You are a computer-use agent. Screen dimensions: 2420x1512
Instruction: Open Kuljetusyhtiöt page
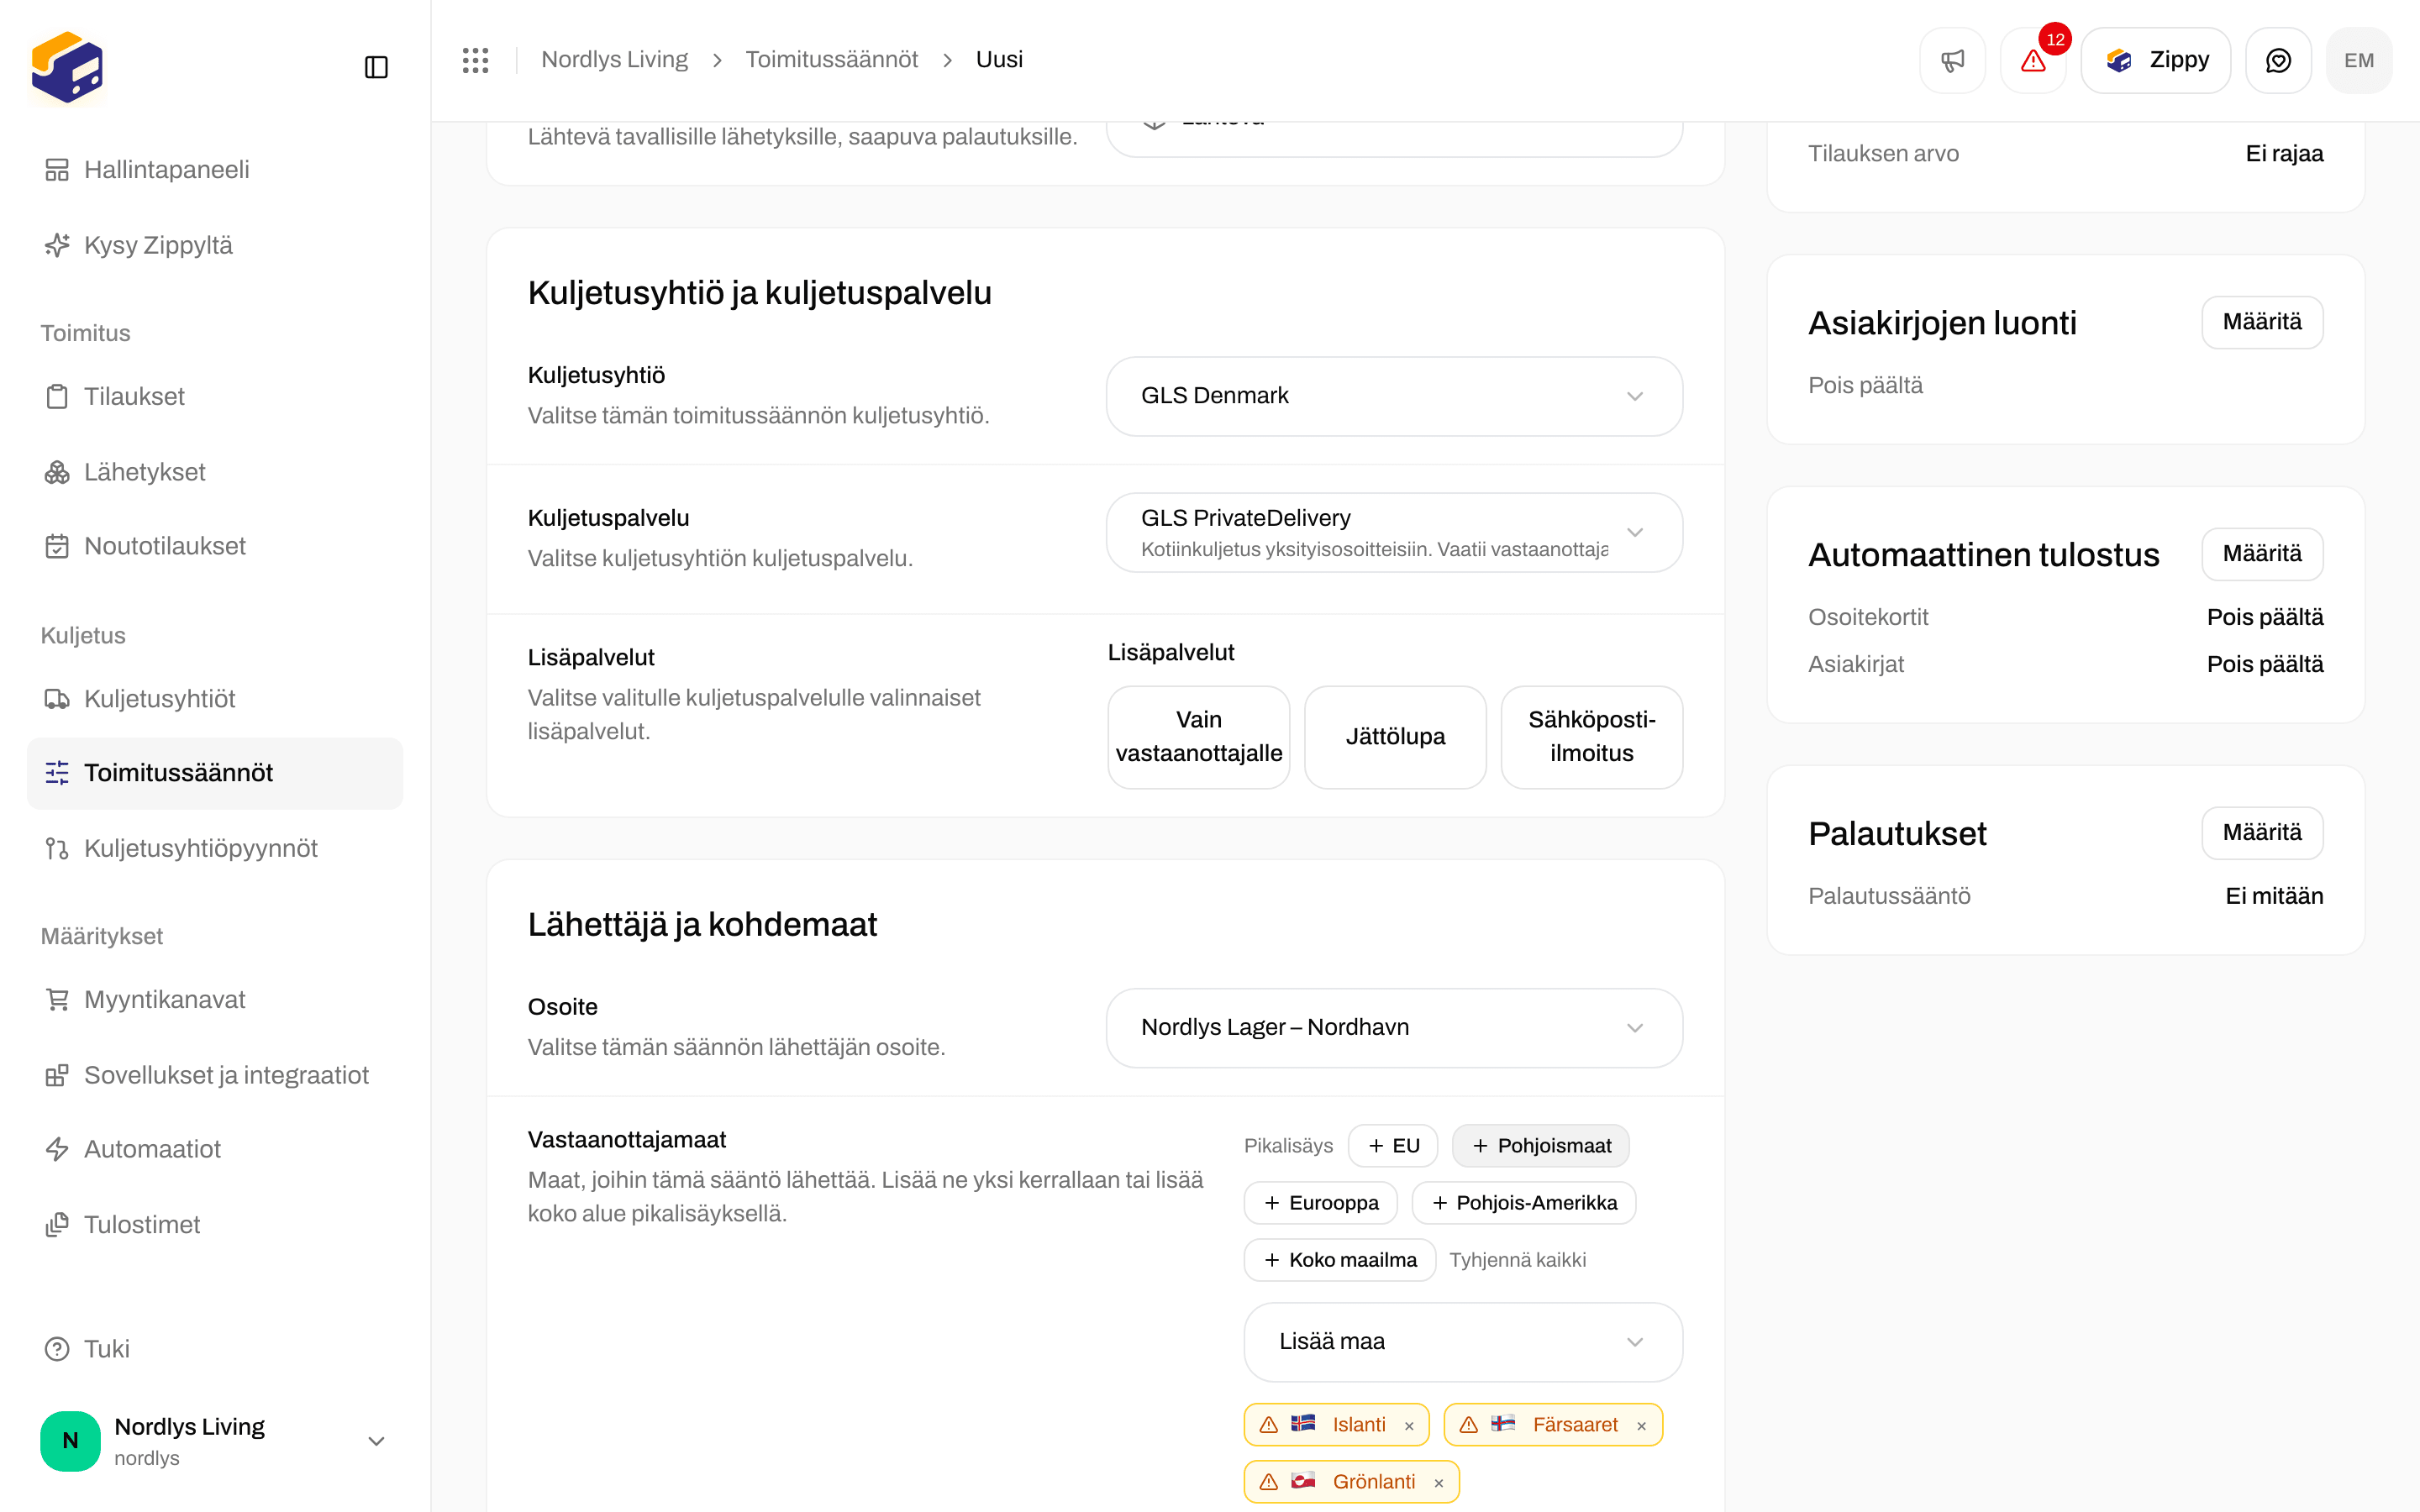(215, 699)
